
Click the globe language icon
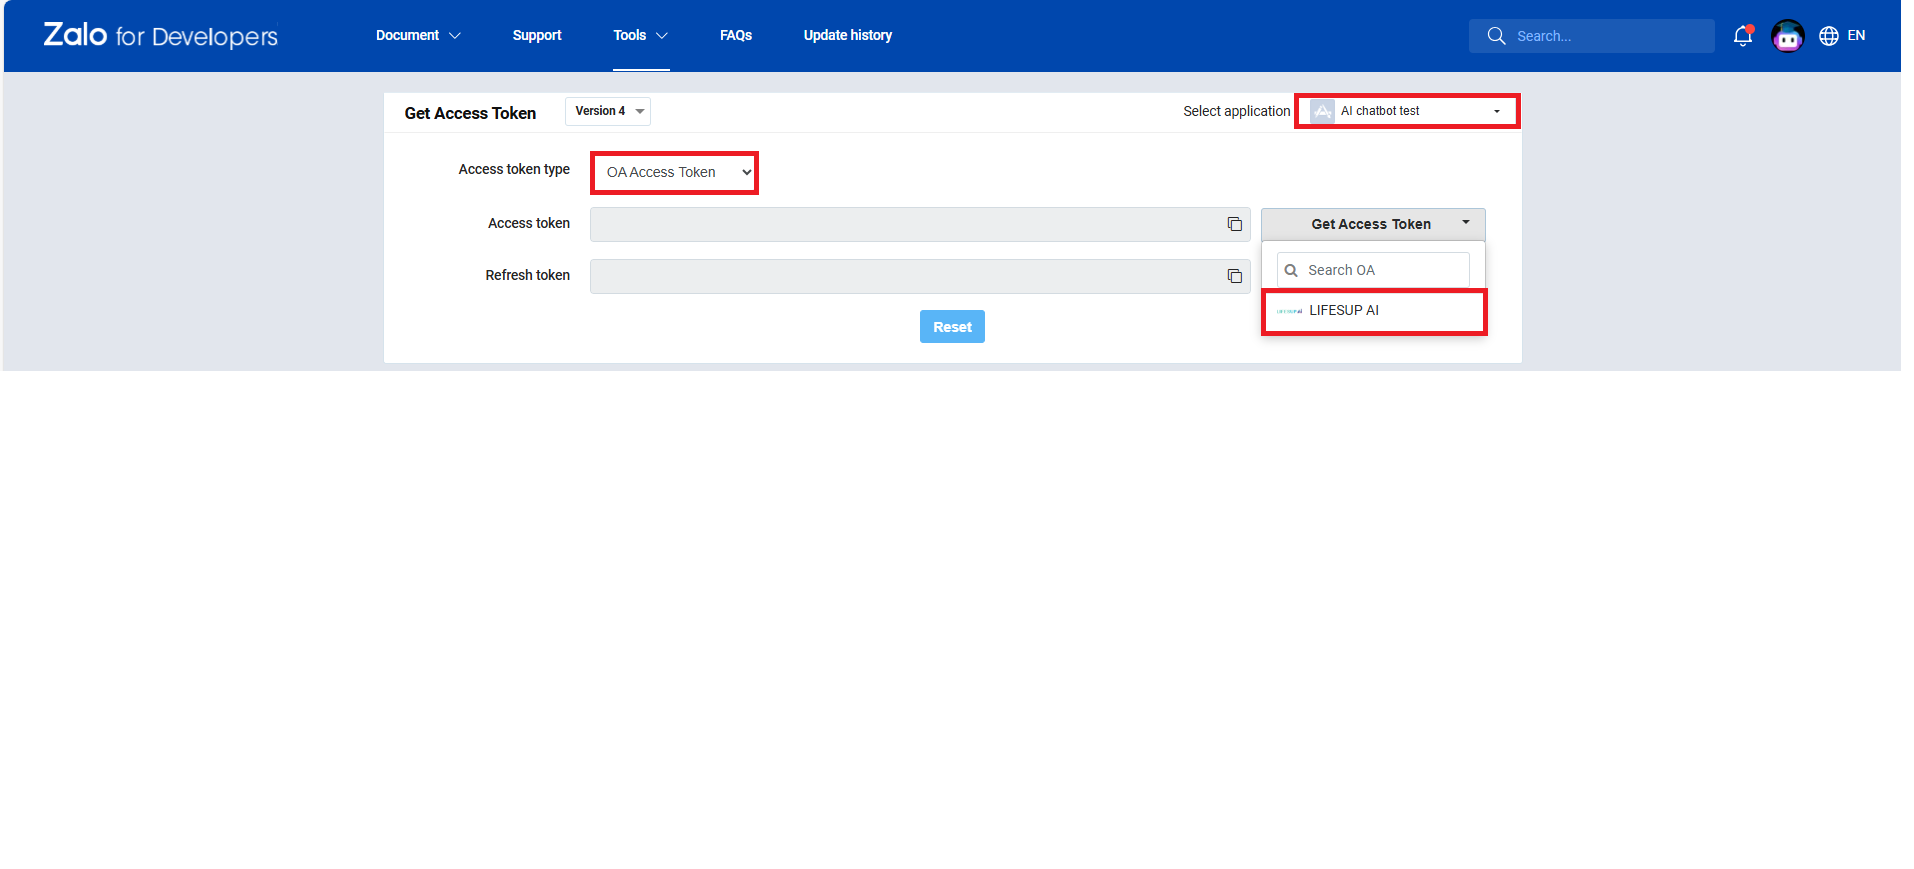pyautogui.click(x=1828, y=36)
